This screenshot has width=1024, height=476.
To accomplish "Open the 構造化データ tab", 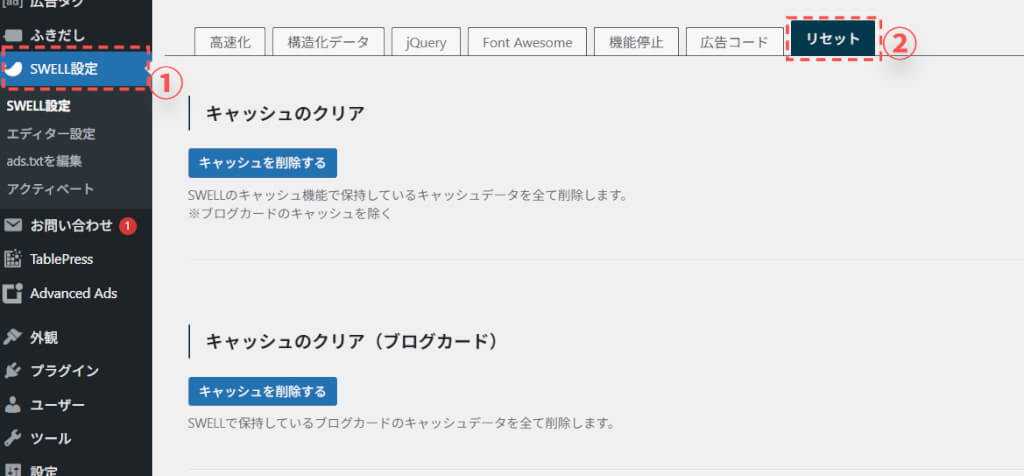I will pyautogui.click(x=327, y=42).
